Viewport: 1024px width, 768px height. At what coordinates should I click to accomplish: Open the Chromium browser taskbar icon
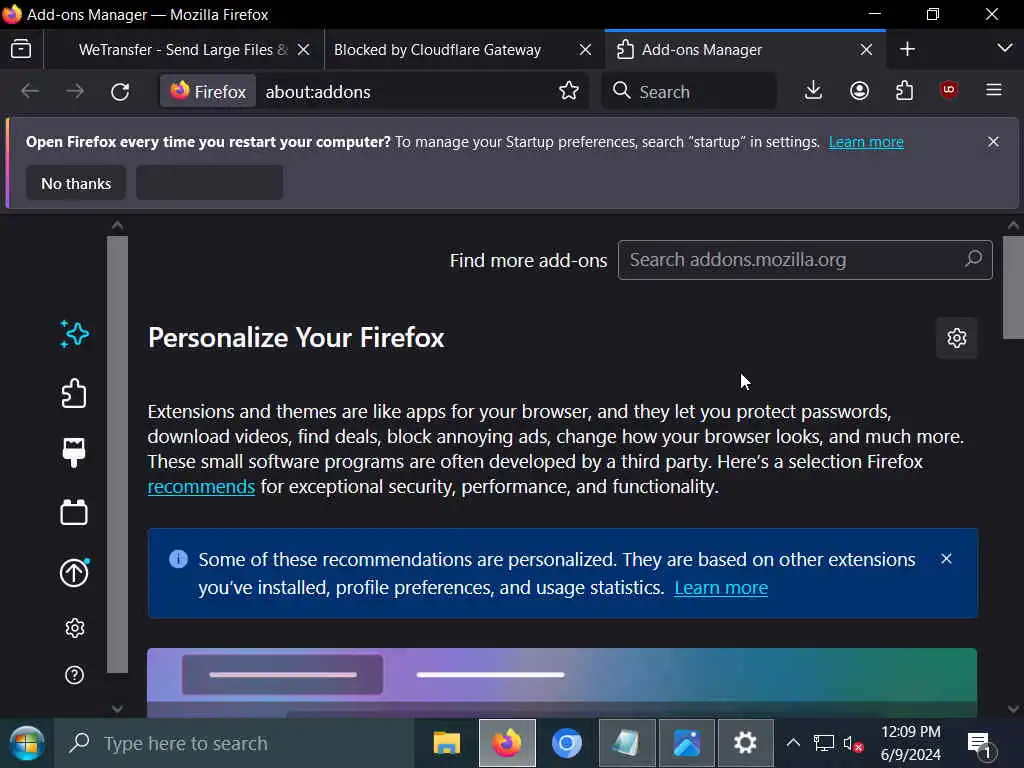pos(567,743)
